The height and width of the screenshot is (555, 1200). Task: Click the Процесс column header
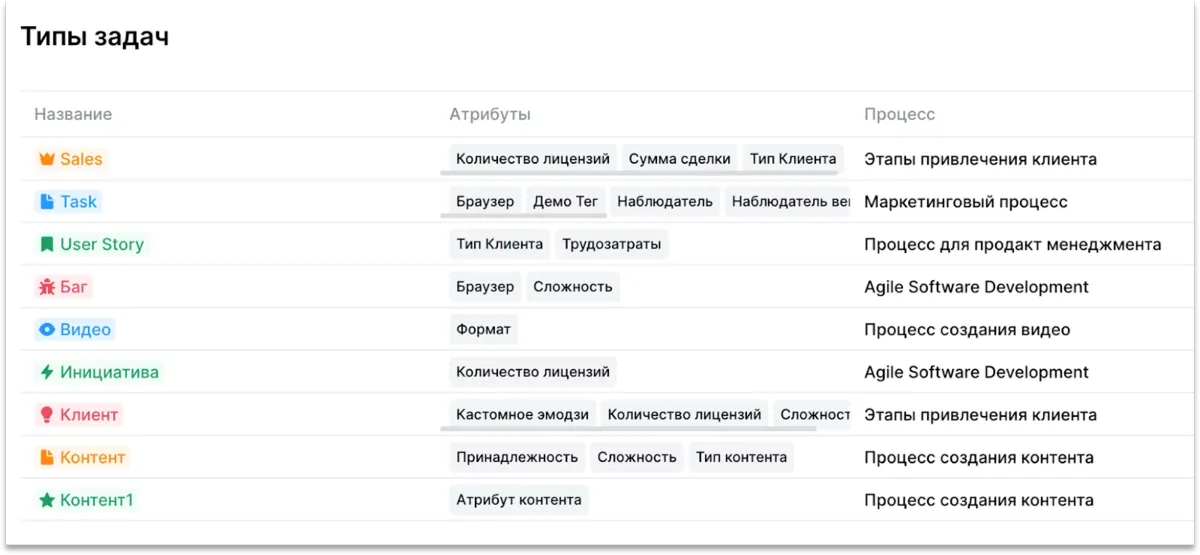[900, 114]
